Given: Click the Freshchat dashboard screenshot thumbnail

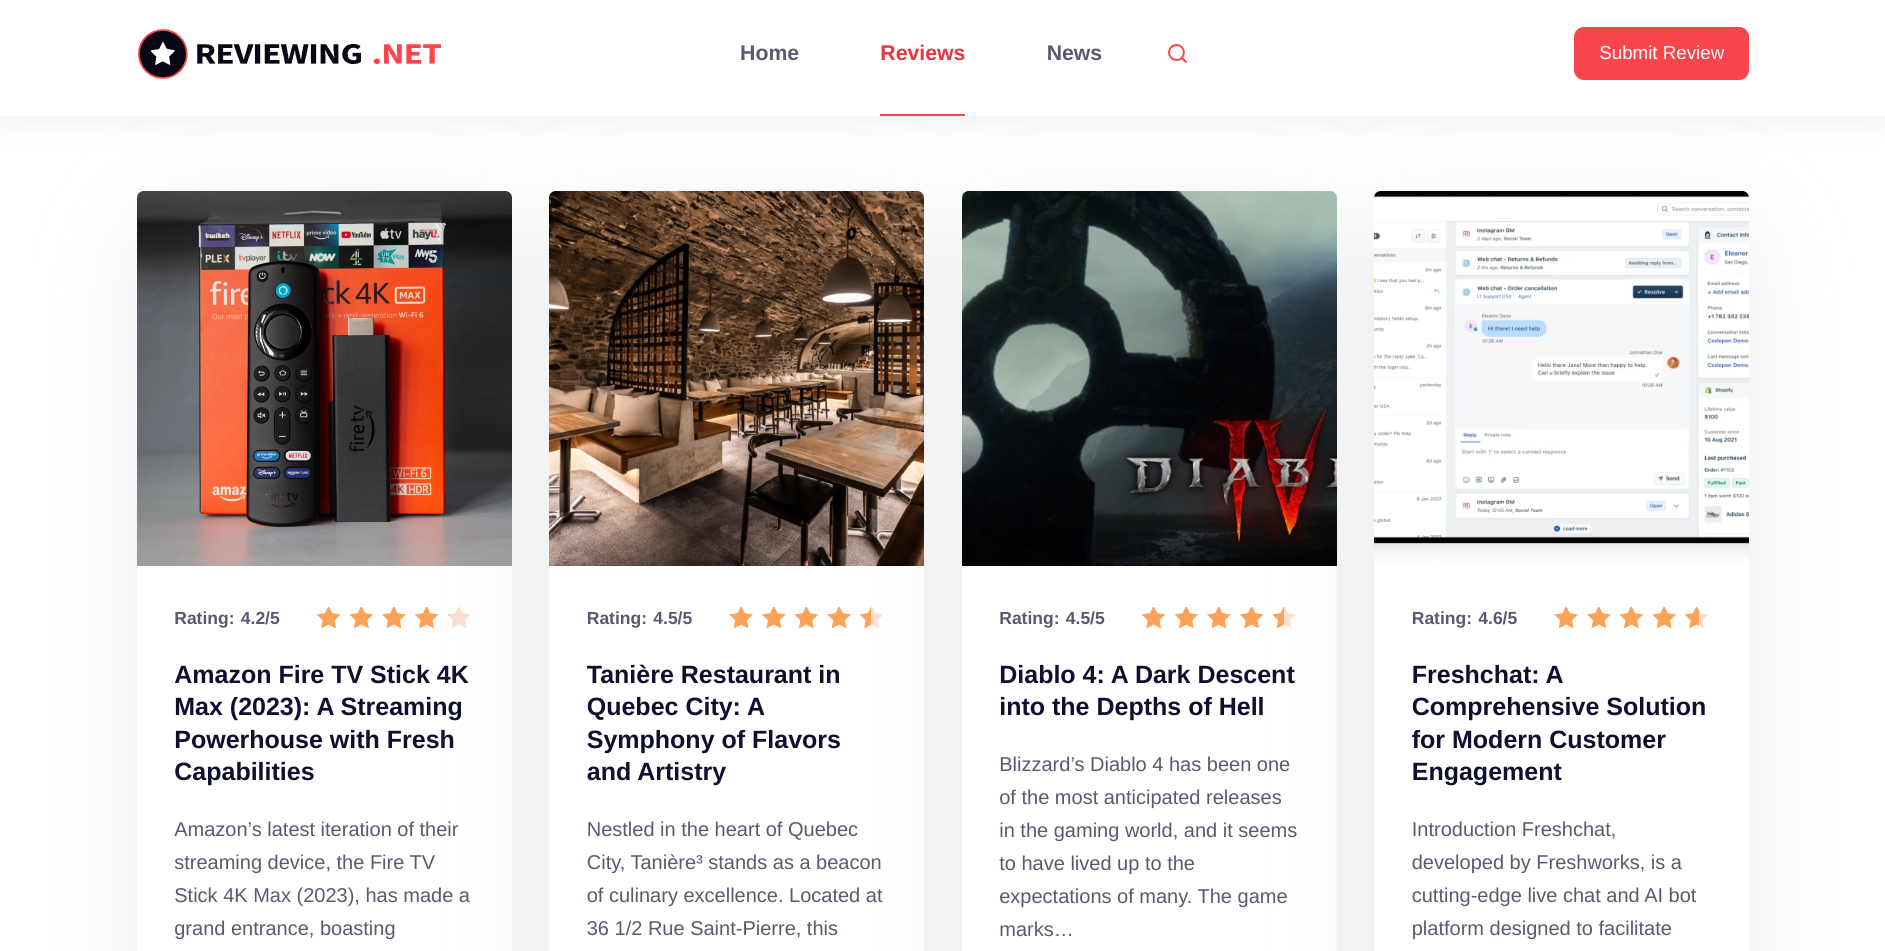Looking at the screenshot, I should (1561, 368).
